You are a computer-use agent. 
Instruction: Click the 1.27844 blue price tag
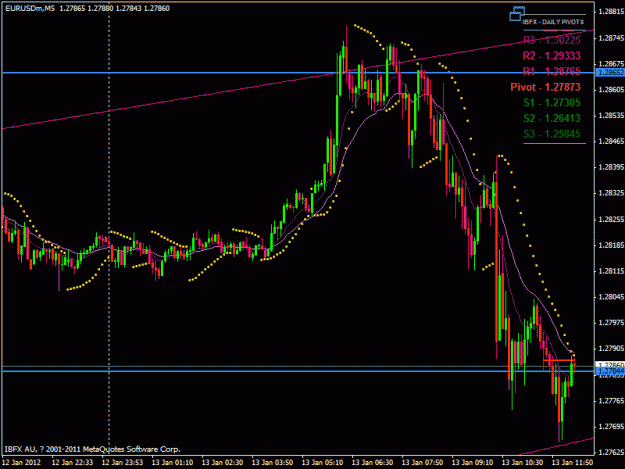point(610,371)
